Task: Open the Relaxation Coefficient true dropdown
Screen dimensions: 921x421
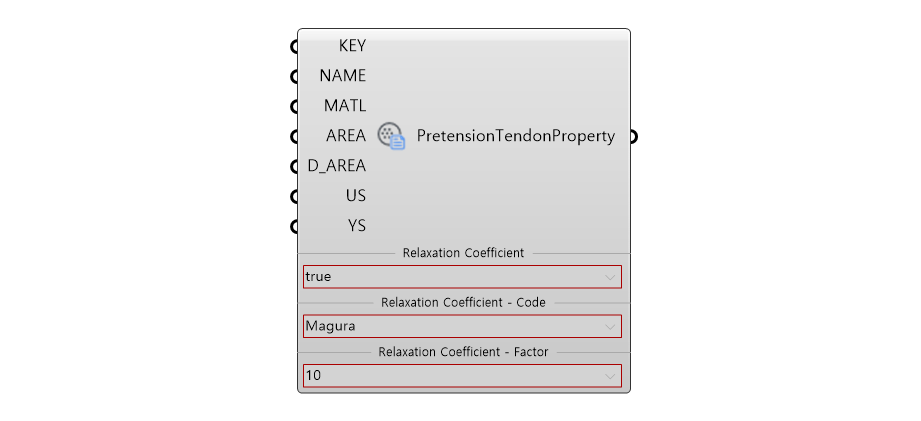Action: pyautogui.click(x=462, y=277)
